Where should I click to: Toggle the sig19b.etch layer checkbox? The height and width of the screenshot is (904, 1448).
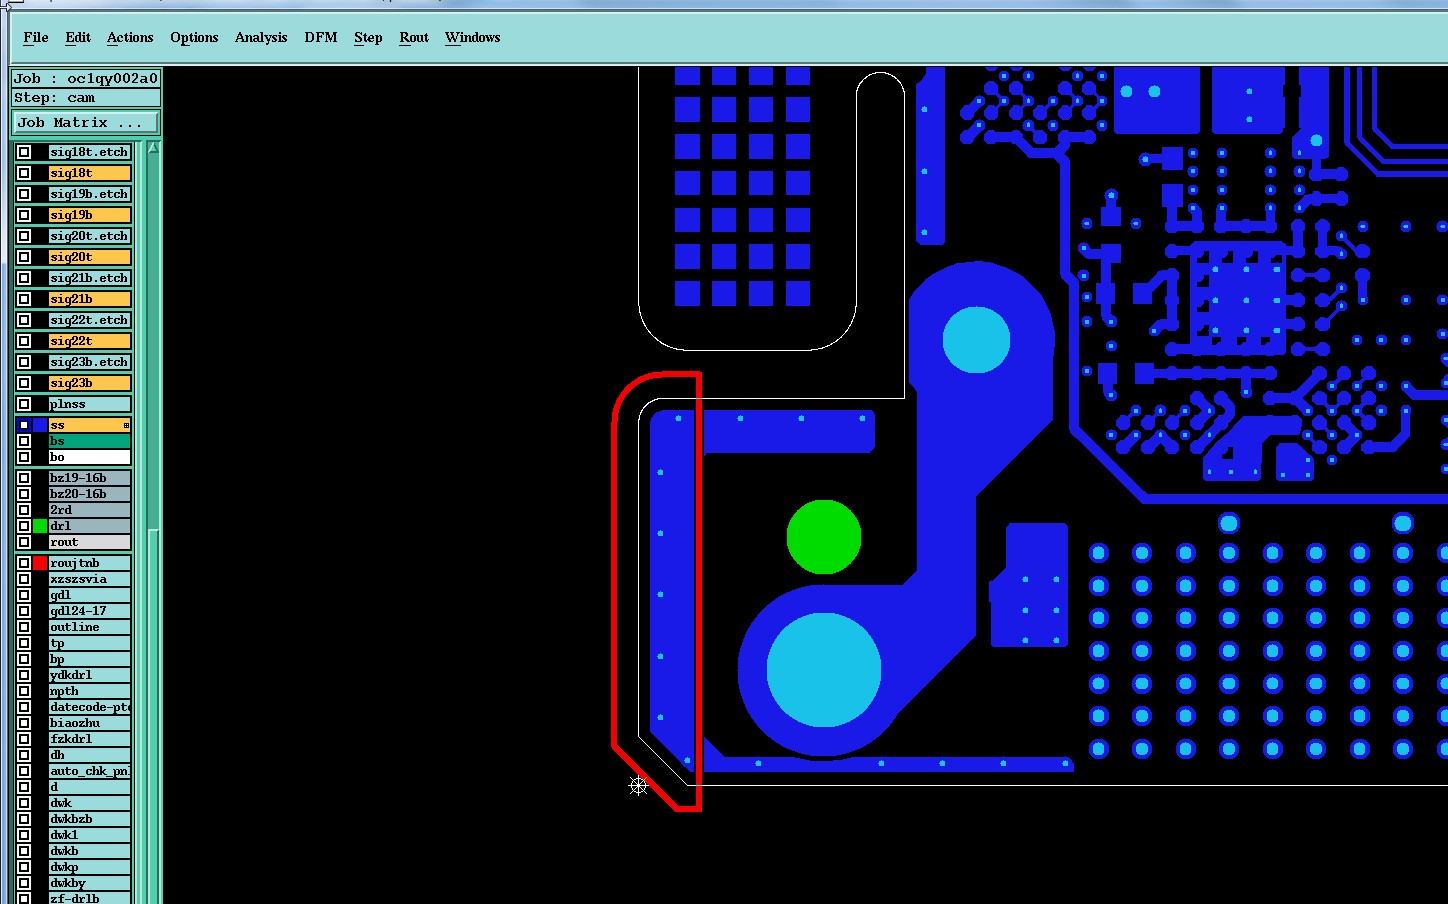pyautogui.click(x=24, y=194)
